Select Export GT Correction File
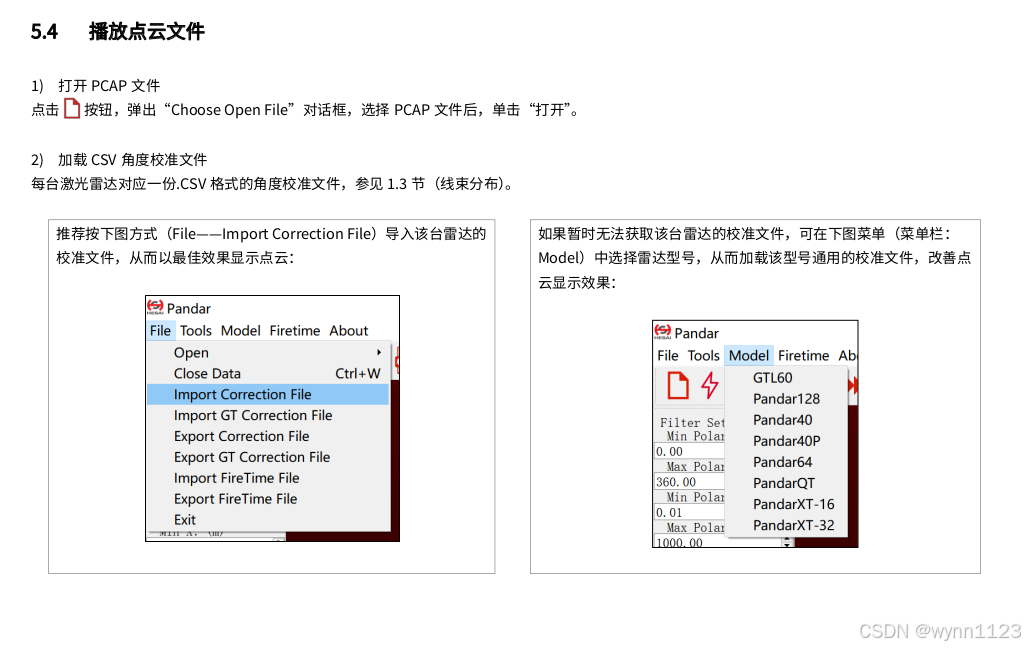This screenshot has height=649, width=1025. [x=268, y=457]
